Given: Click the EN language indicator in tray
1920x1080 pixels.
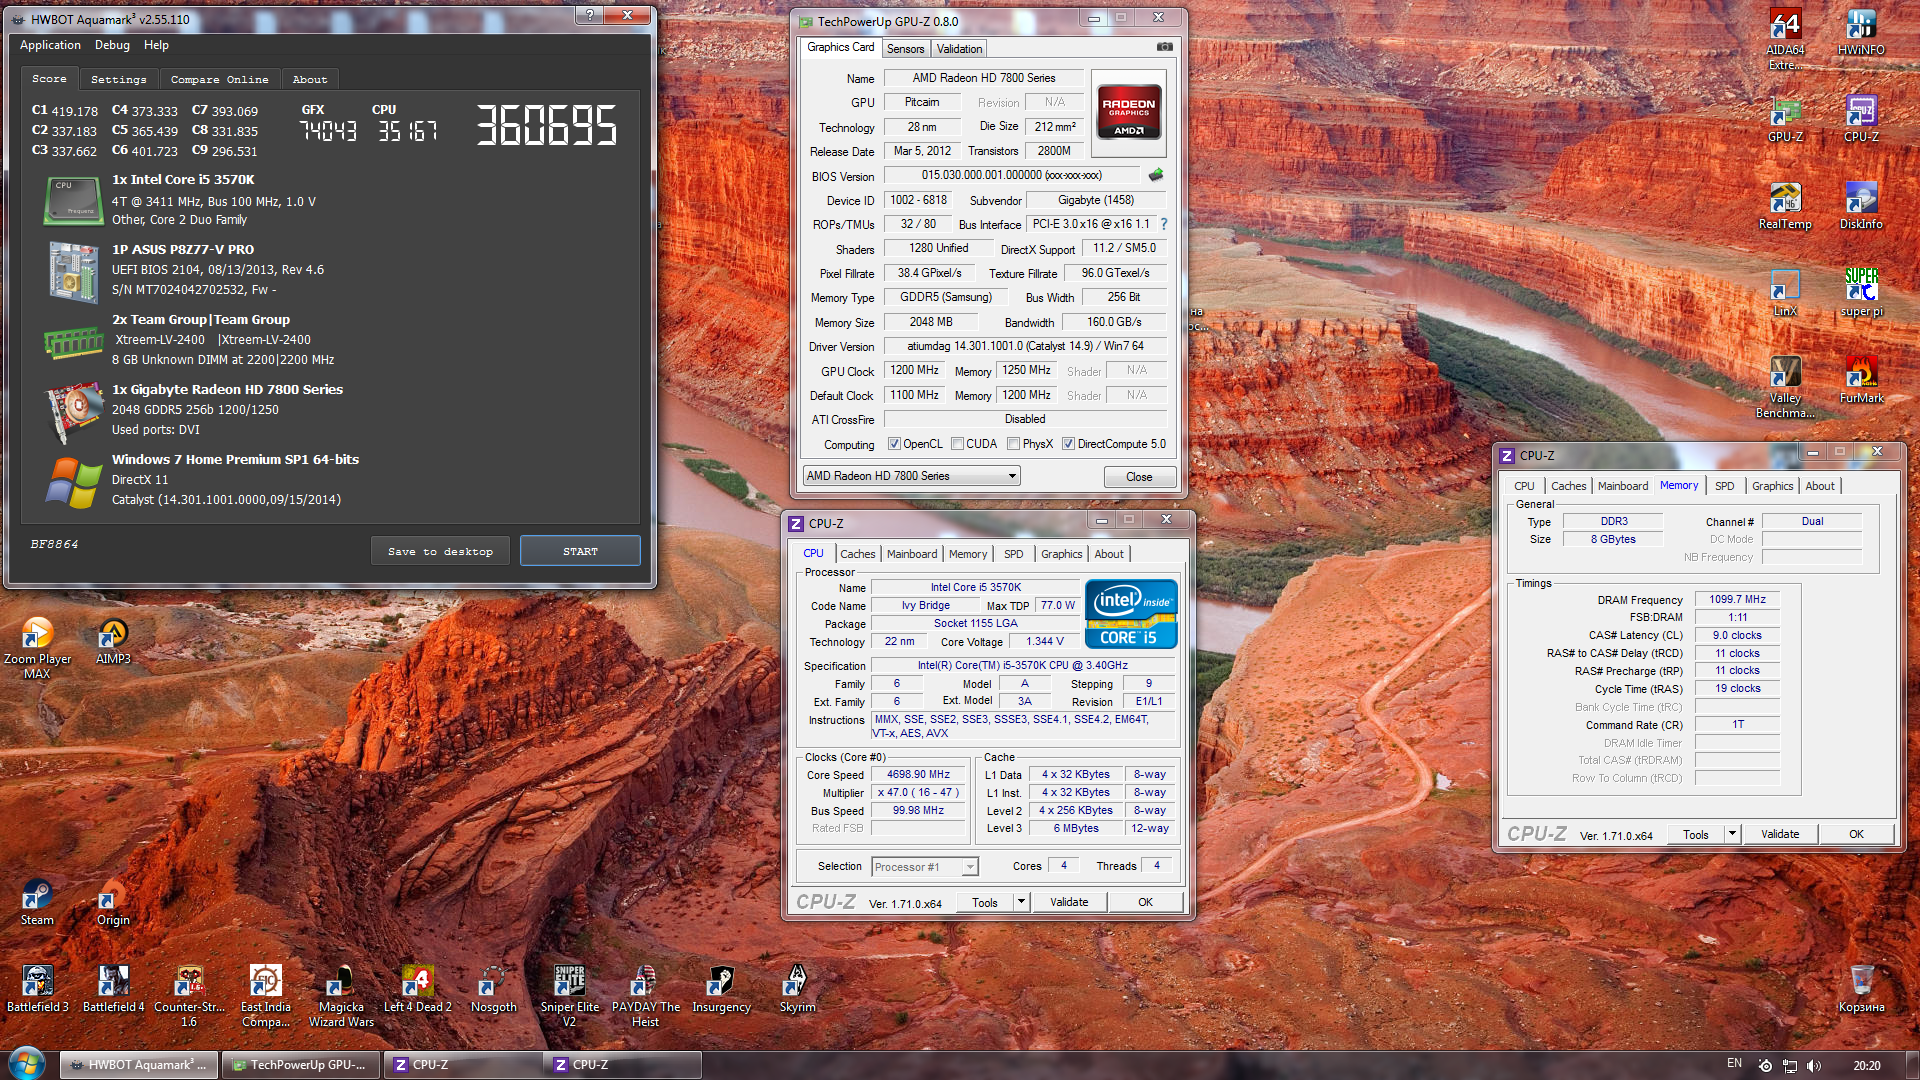Looking at the screenshot, I should 1734,1063.
